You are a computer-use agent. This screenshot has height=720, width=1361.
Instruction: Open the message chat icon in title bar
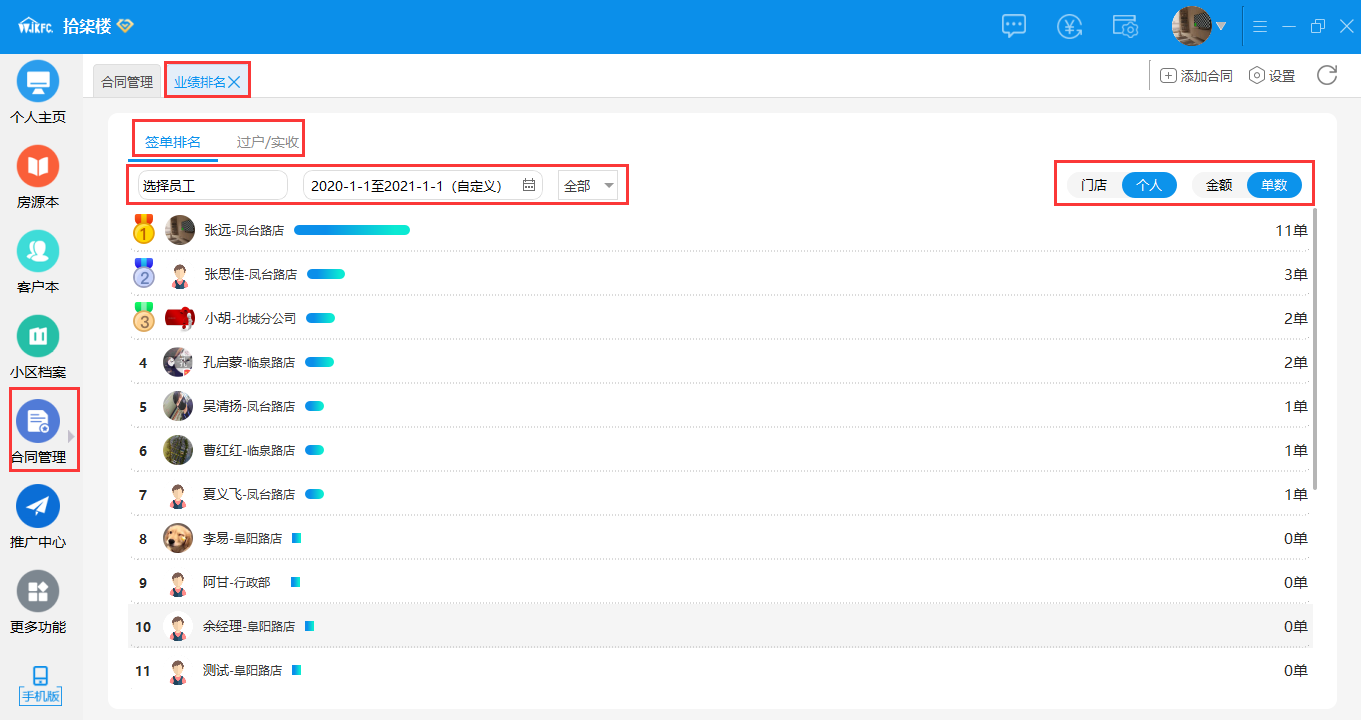tap(1014, 26)
